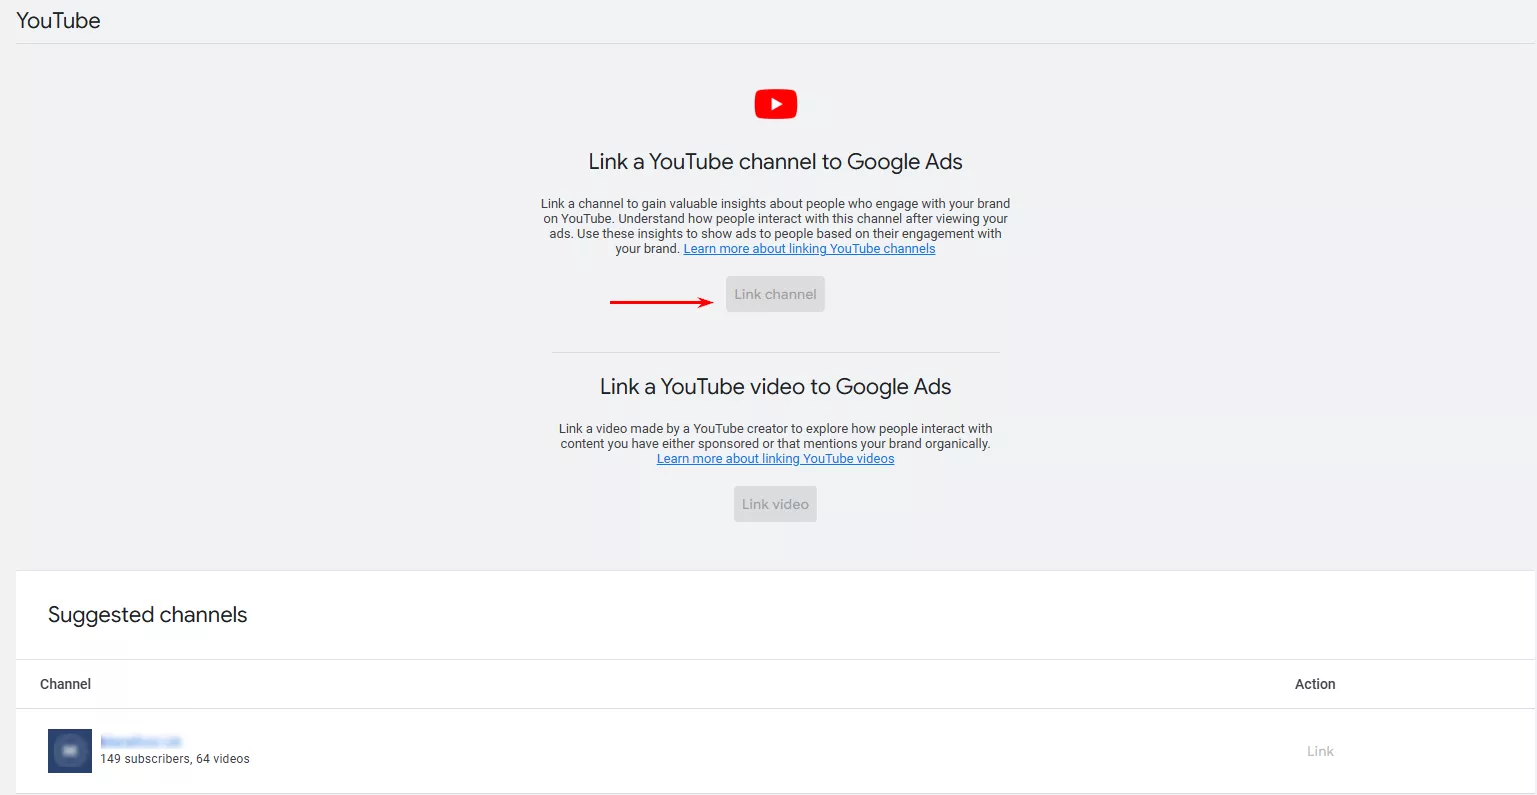Click the Suggested channels heading

147,614
